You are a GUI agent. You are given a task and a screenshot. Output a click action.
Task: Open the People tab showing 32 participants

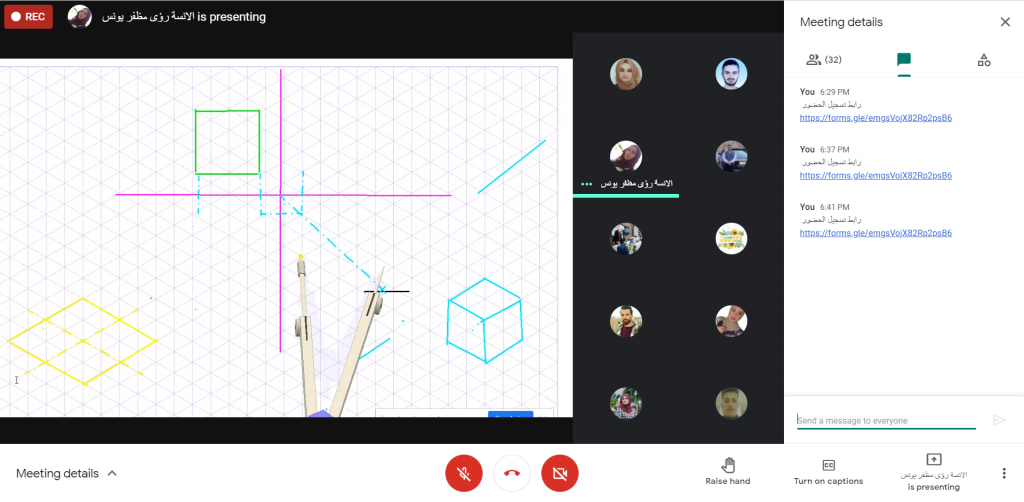coord(824,60)
